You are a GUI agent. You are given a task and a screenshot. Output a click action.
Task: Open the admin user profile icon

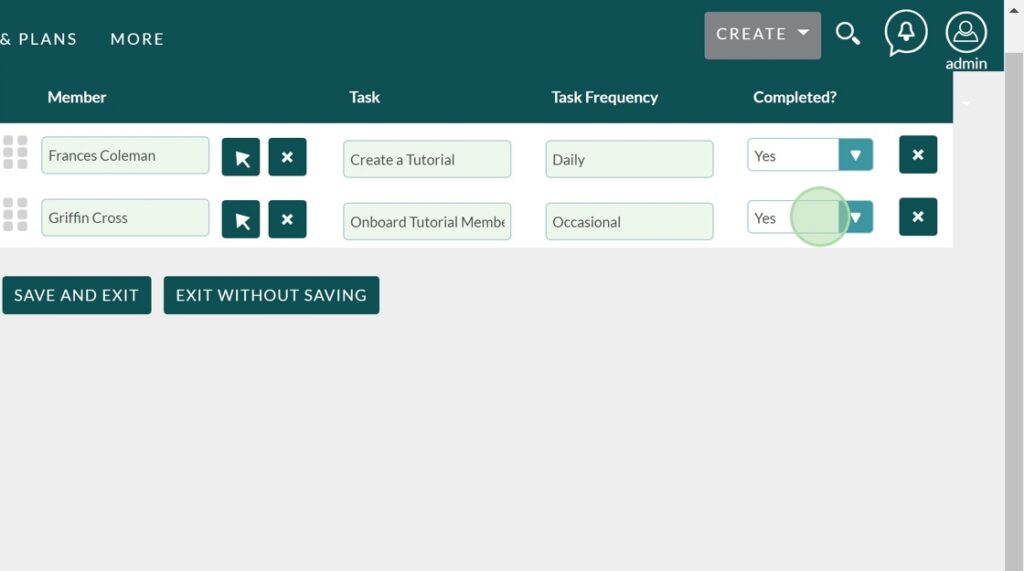(966, 34)
